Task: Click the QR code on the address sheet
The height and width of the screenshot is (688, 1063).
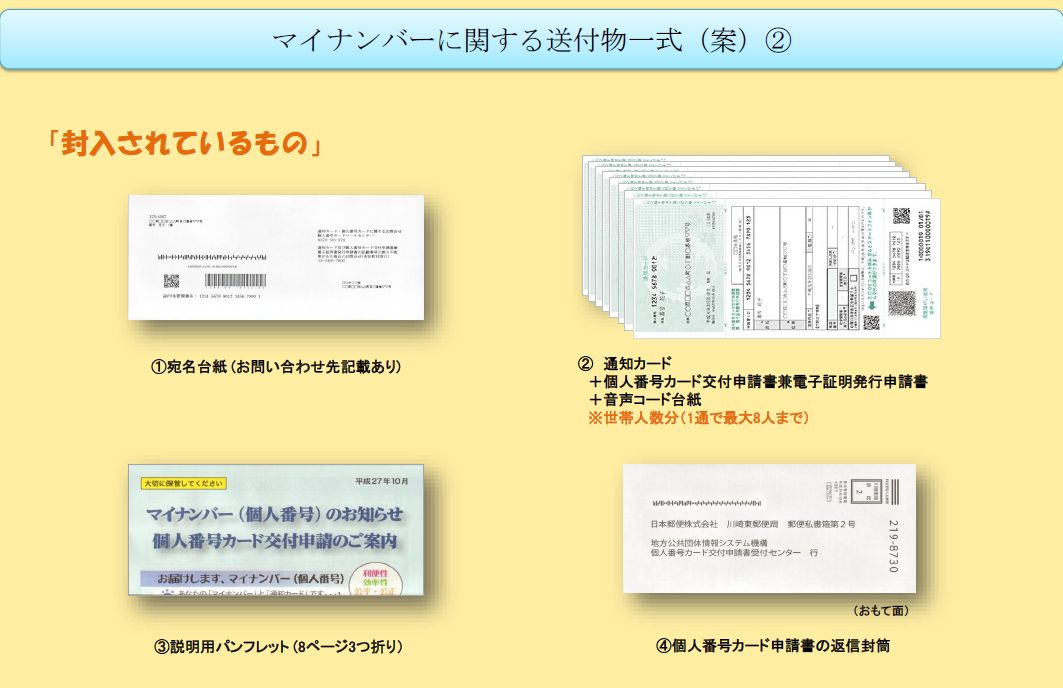Action: coord(171,282)
